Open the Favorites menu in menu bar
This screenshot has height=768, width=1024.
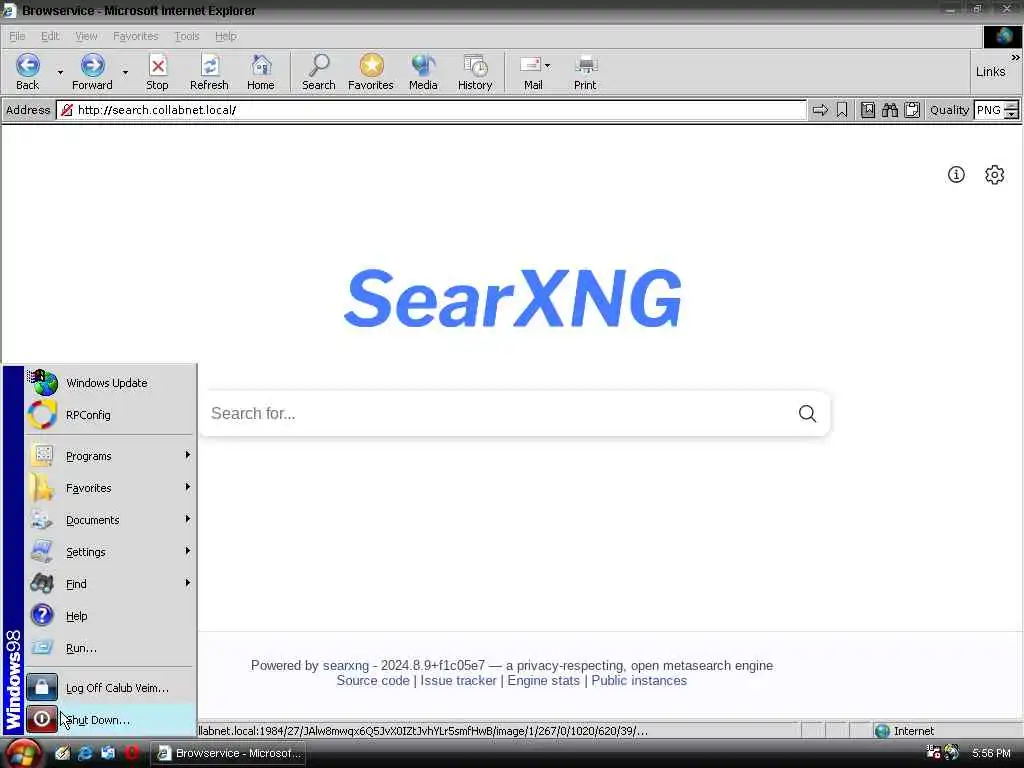[135, 36]
